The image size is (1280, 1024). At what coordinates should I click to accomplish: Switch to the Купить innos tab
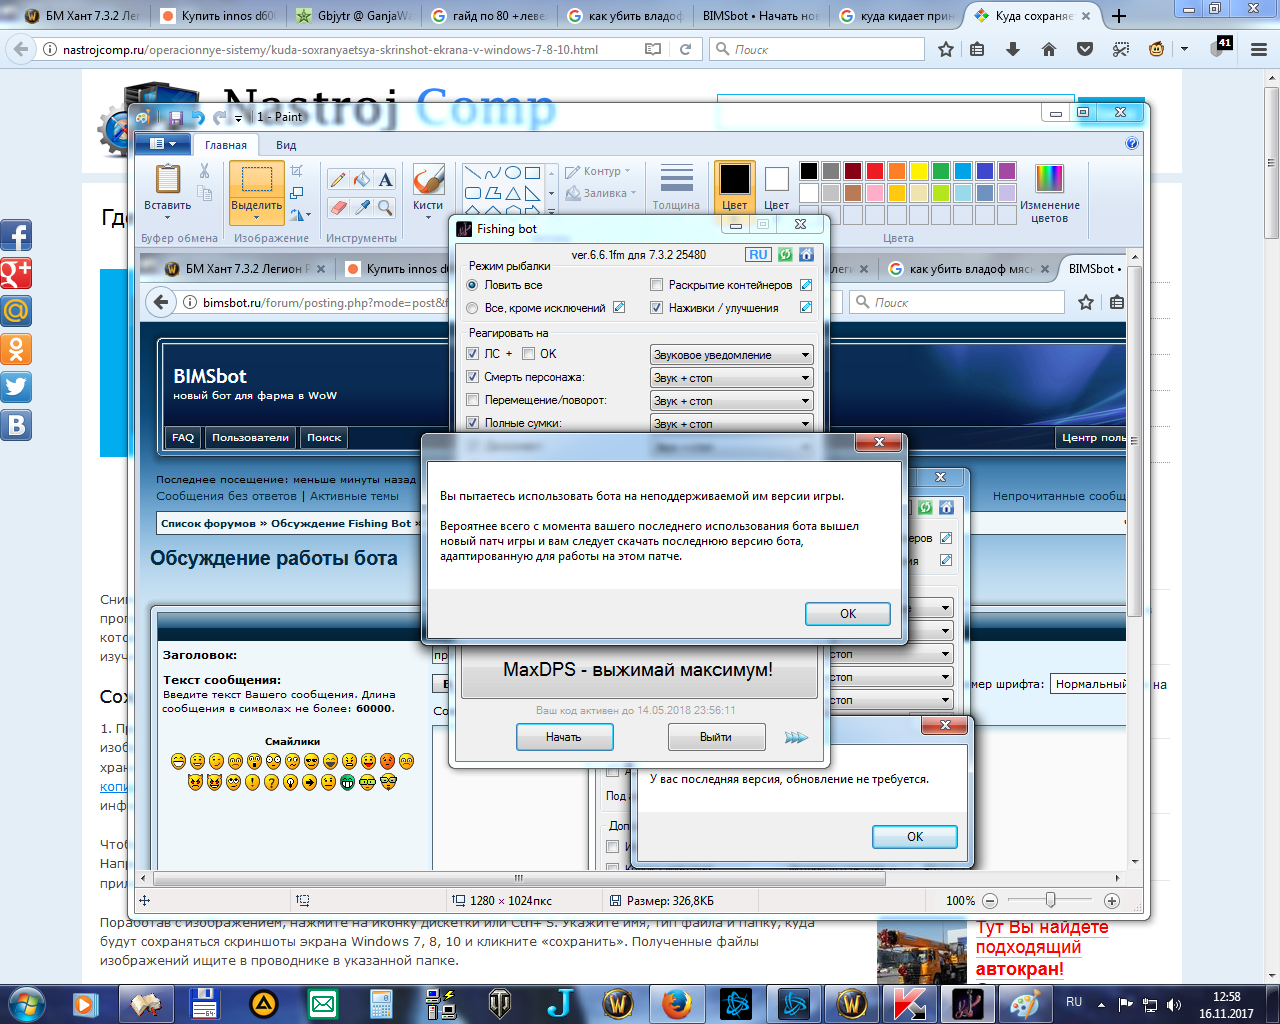pos(221,16)
